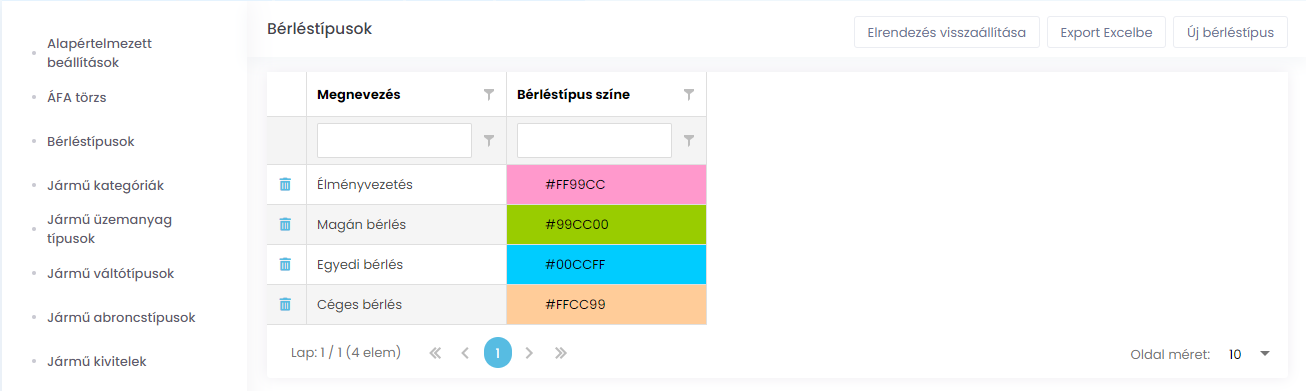Viewport: 1306px width, 391px height.
Task: Click Elrendezés visszaállítása button
Action: coord(947,32)
